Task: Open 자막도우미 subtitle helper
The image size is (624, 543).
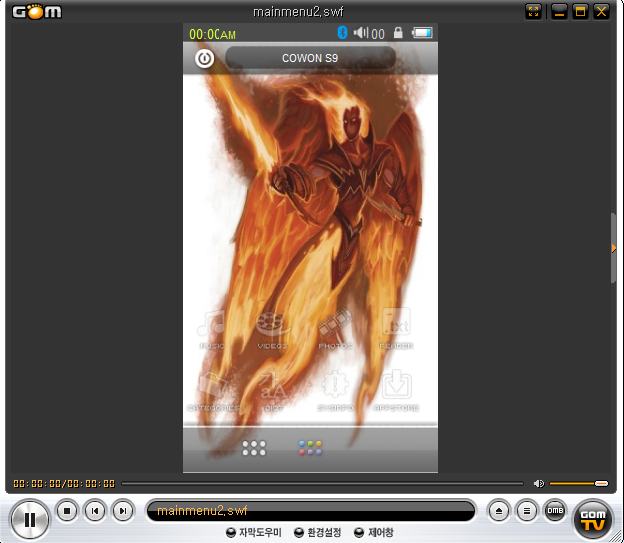Action: [x=254, y=532]
